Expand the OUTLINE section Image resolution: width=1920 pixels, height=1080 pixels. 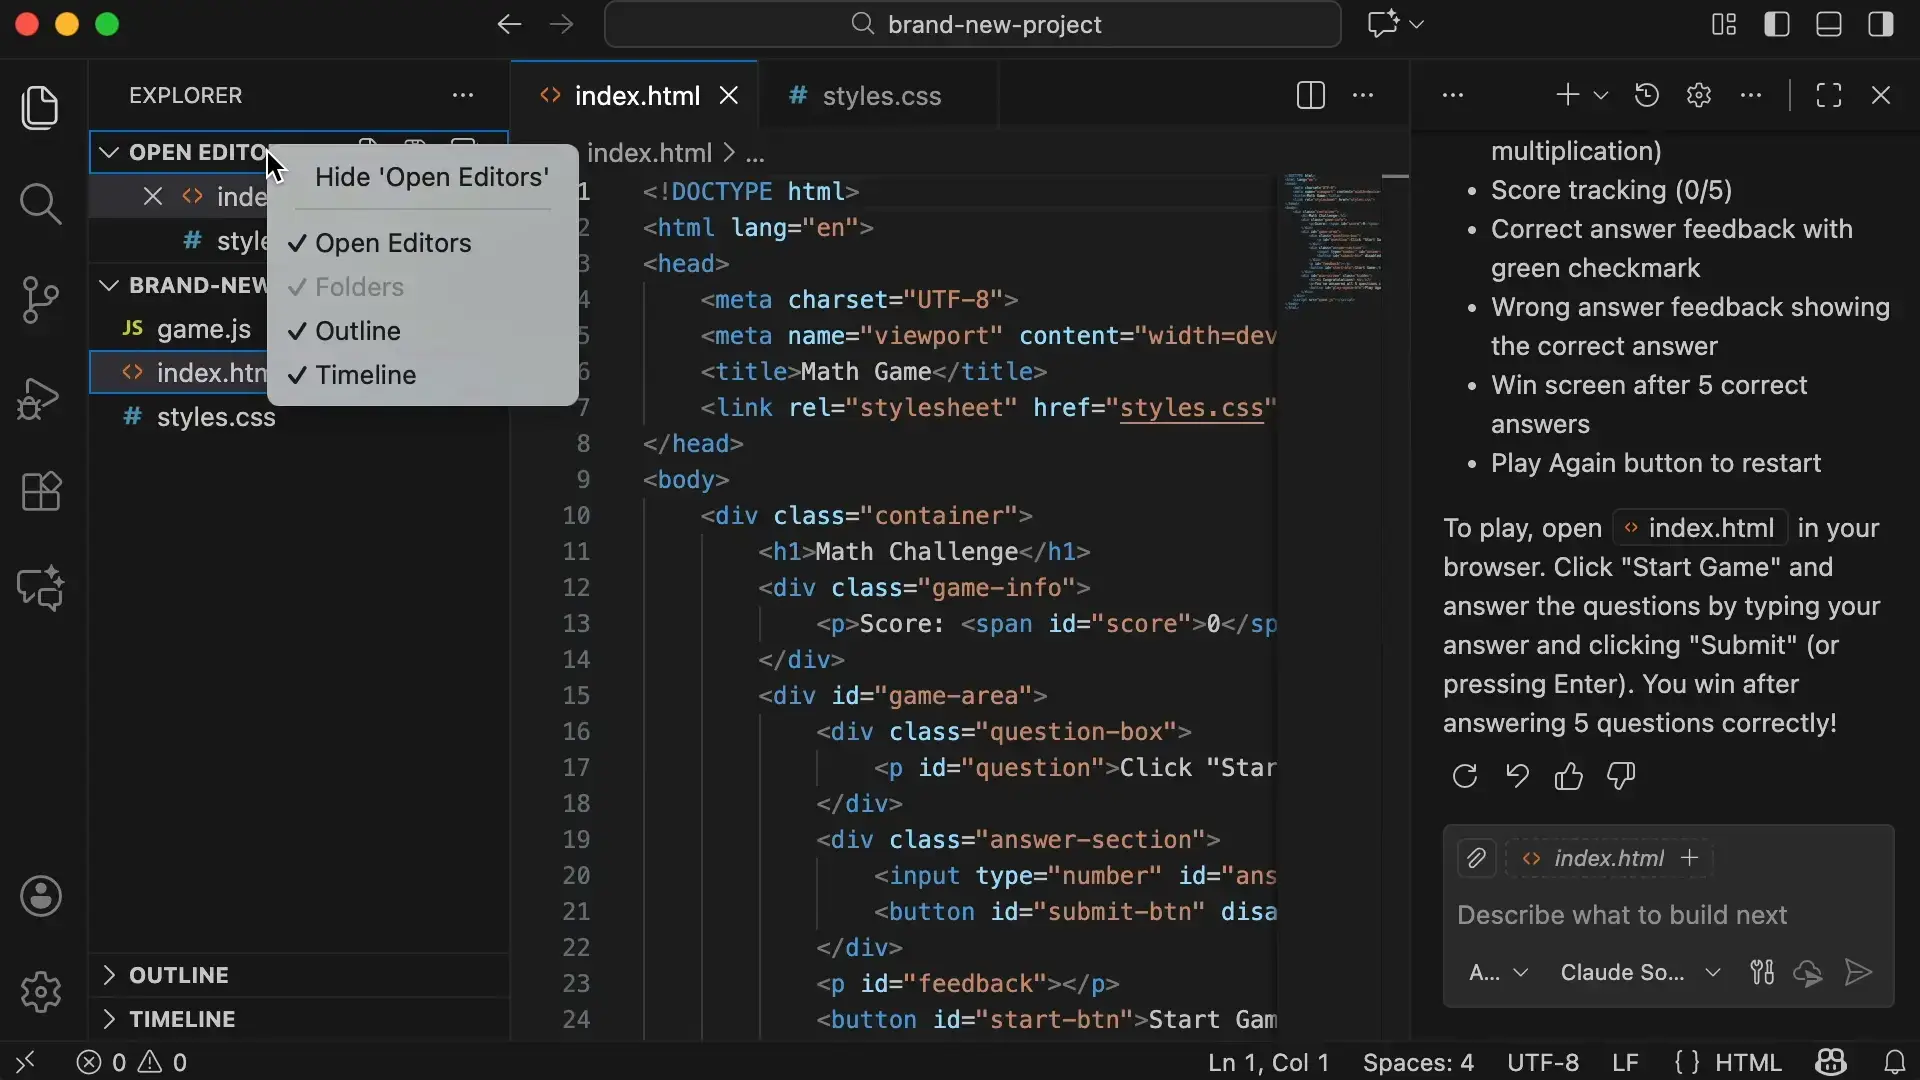pos(179,975)
